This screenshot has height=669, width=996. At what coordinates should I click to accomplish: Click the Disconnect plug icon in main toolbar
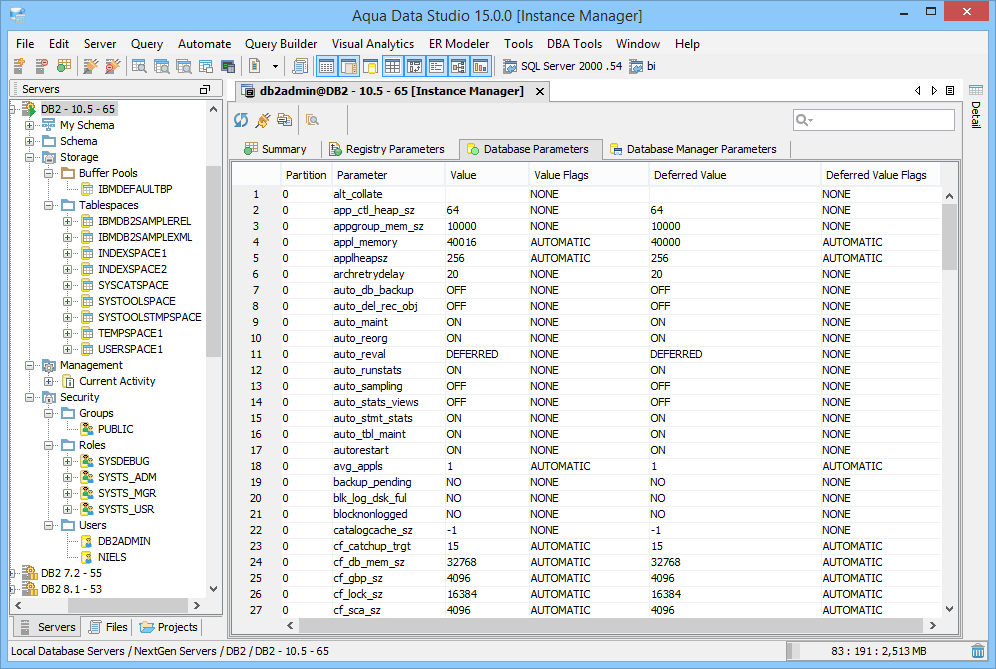[x=113, y=65]
